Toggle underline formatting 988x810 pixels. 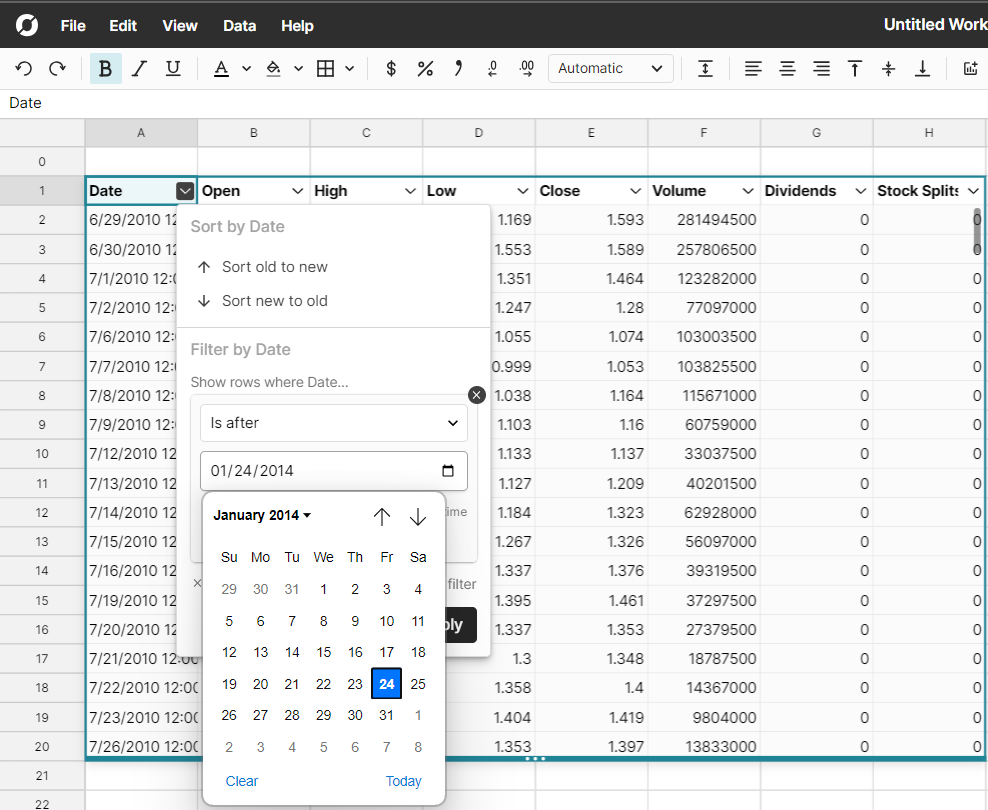[x=173, y=68]
